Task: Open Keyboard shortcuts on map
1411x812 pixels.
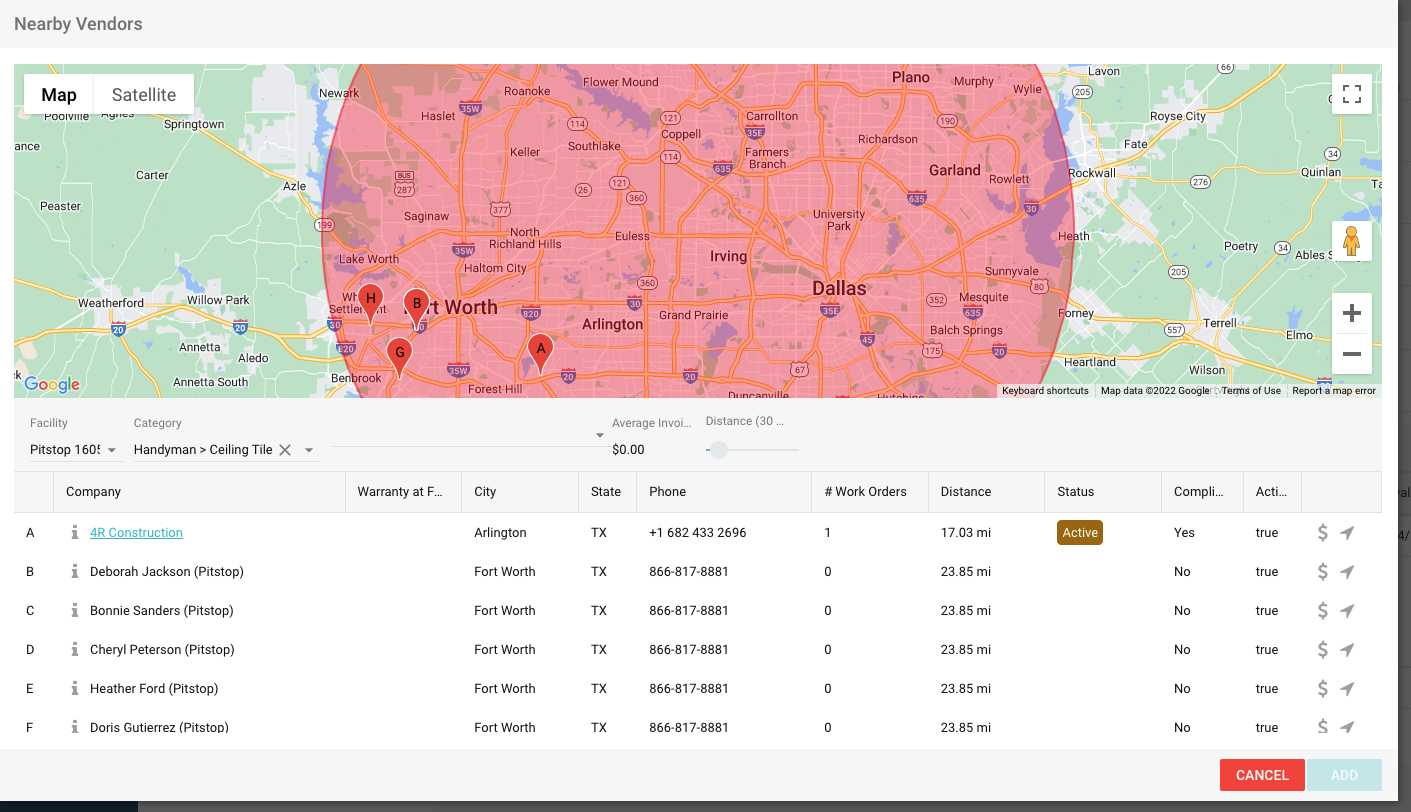Action: coord(1045,391)
